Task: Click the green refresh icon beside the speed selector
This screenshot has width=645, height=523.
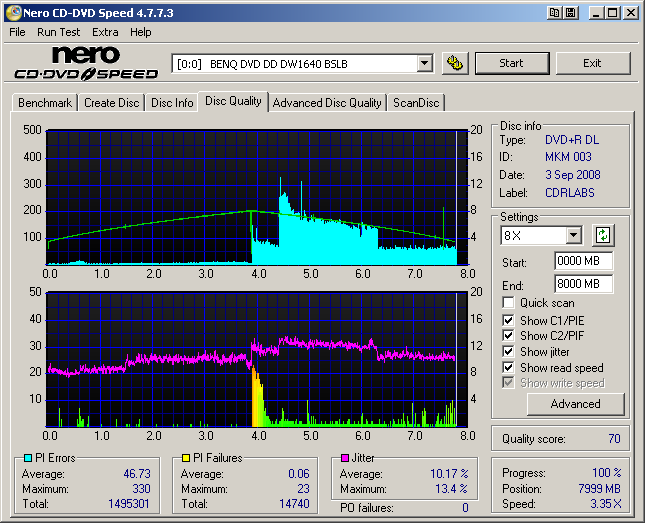Action: click(603, 235)
